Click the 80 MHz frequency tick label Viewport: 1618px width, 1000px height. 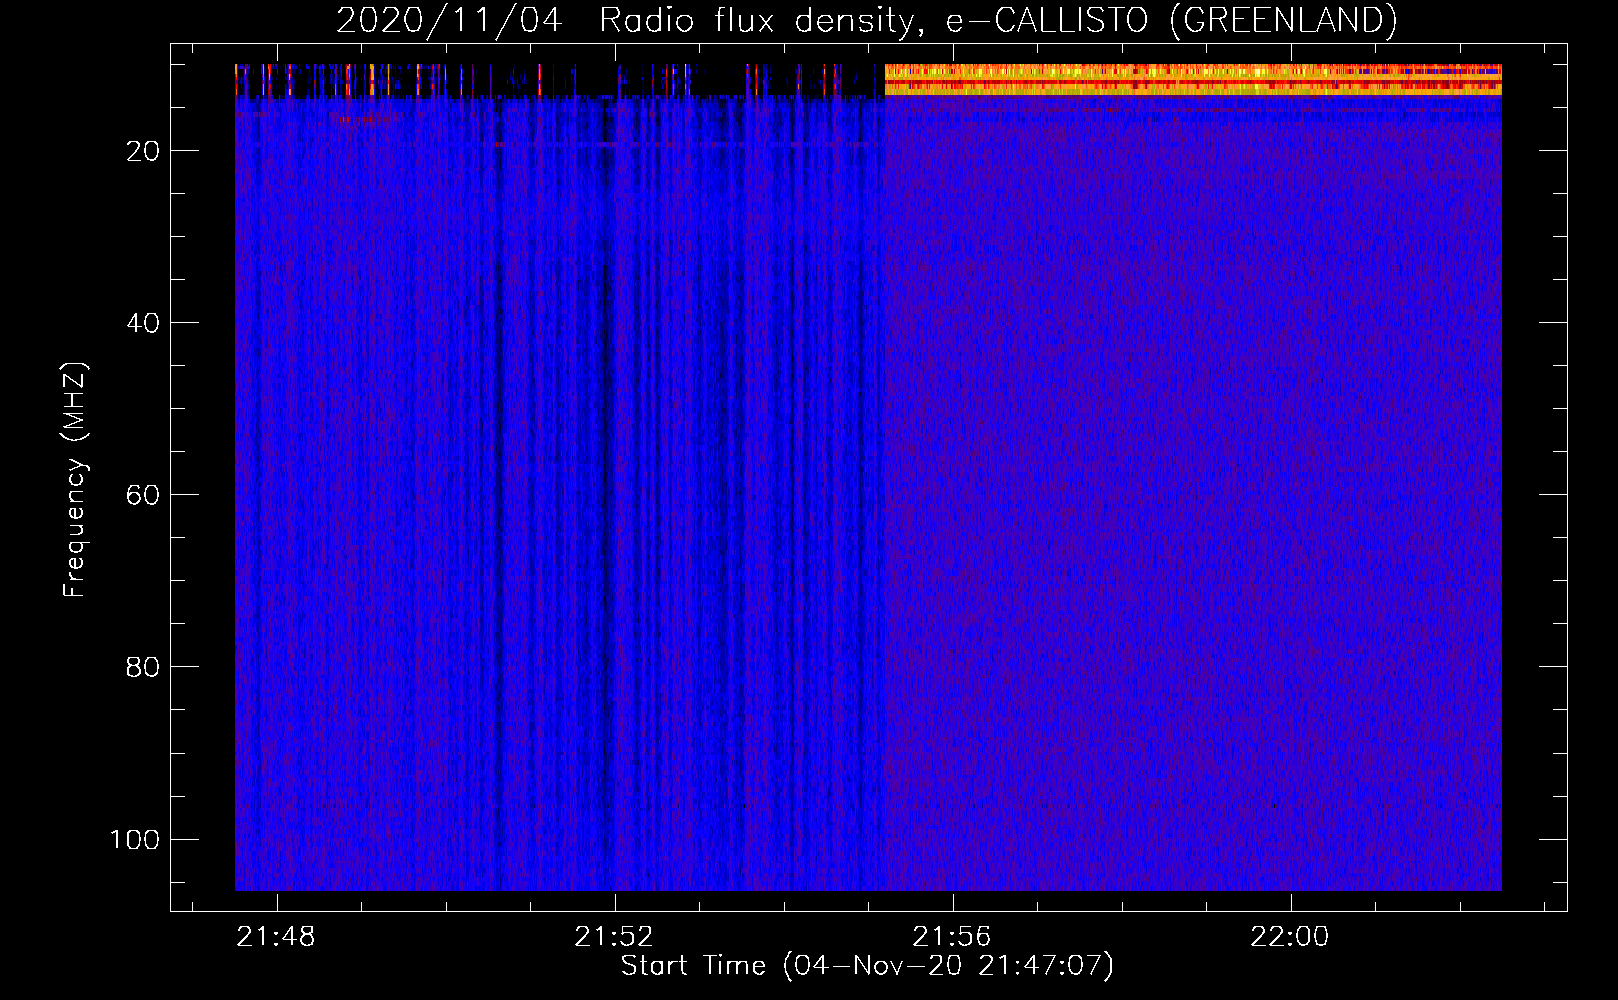click(144, 667)
